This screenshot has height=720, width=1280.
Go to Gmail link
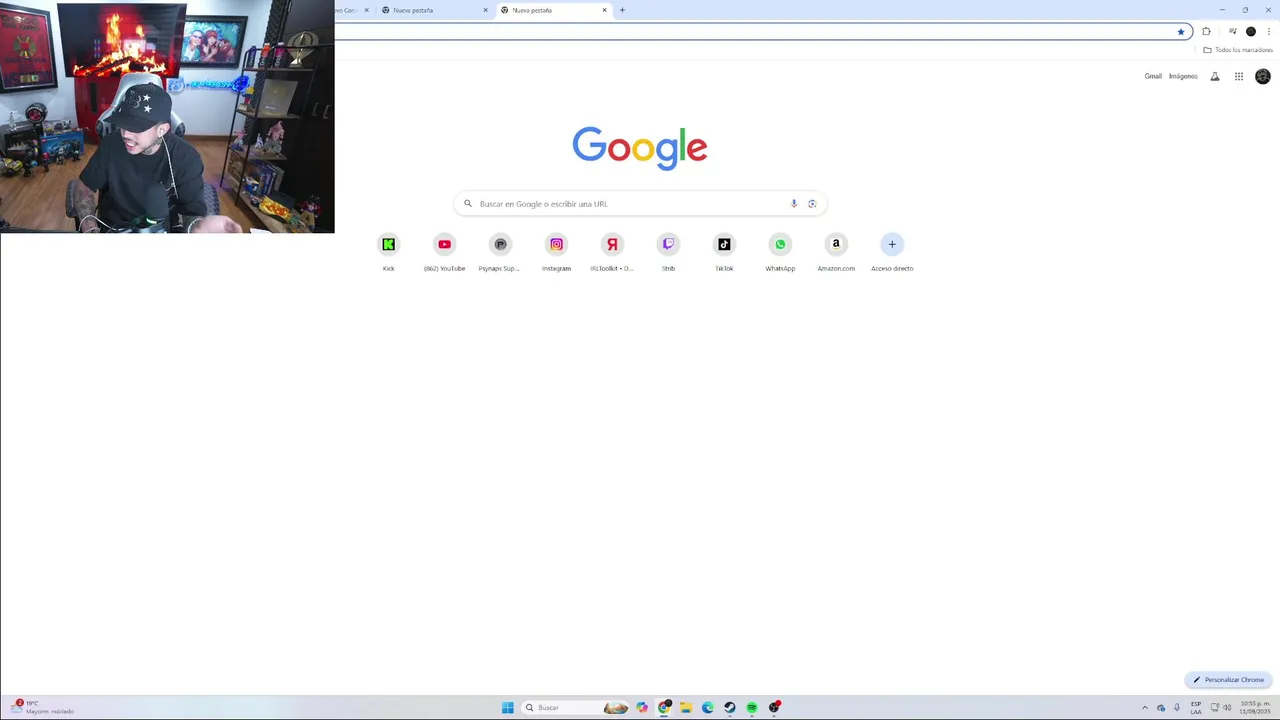(1153, 76)
